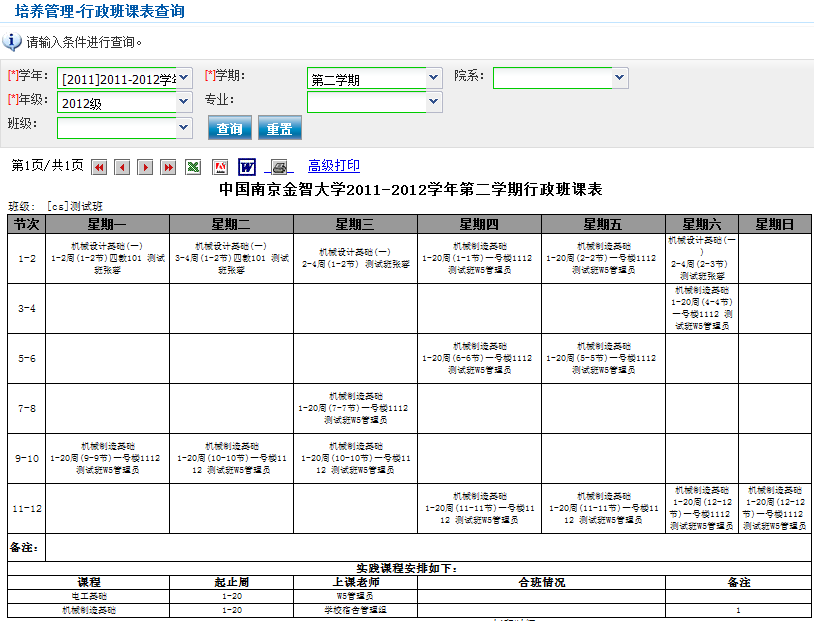Screen dimensions: 814x621
Task: Jump to last page of results
Action: click(168, 167)
